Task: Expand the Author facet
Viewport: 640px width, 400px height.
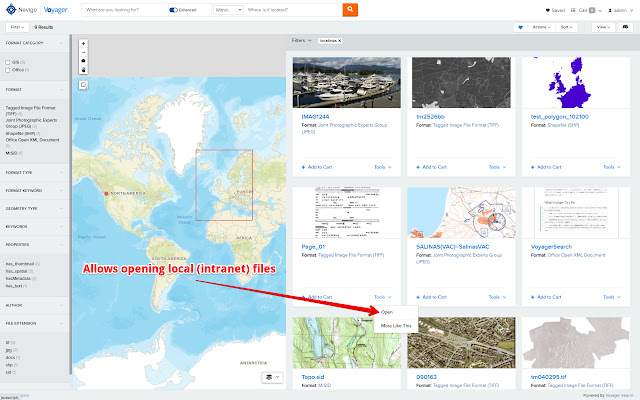Action: pos(61,305)
